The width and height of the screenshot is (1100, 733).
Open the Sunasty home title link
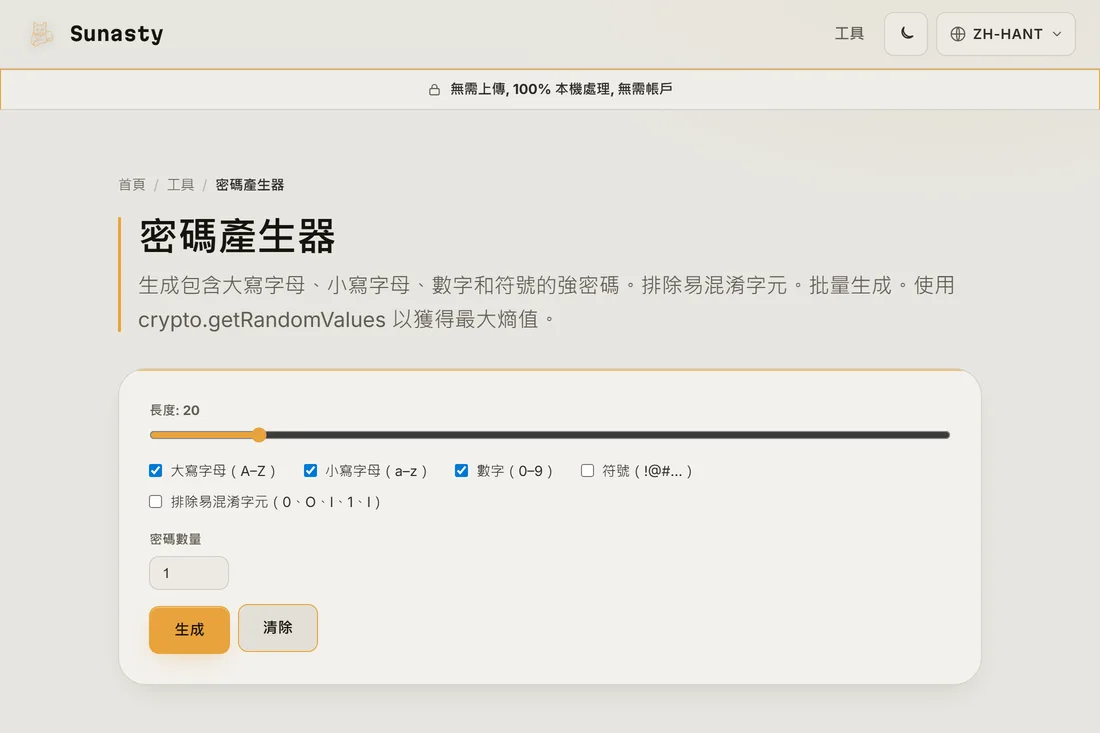point(116,34)
